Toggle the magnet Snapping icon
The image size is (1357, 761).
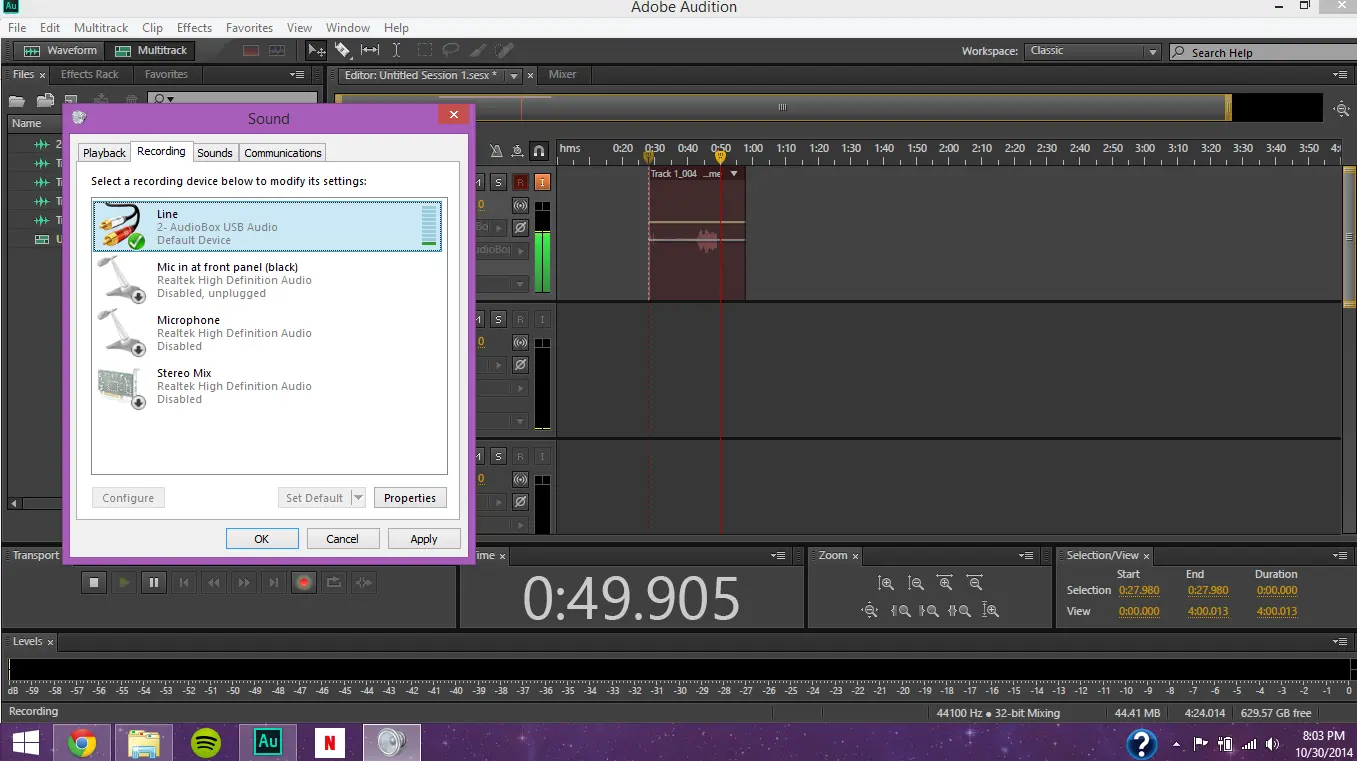[539, 151]
